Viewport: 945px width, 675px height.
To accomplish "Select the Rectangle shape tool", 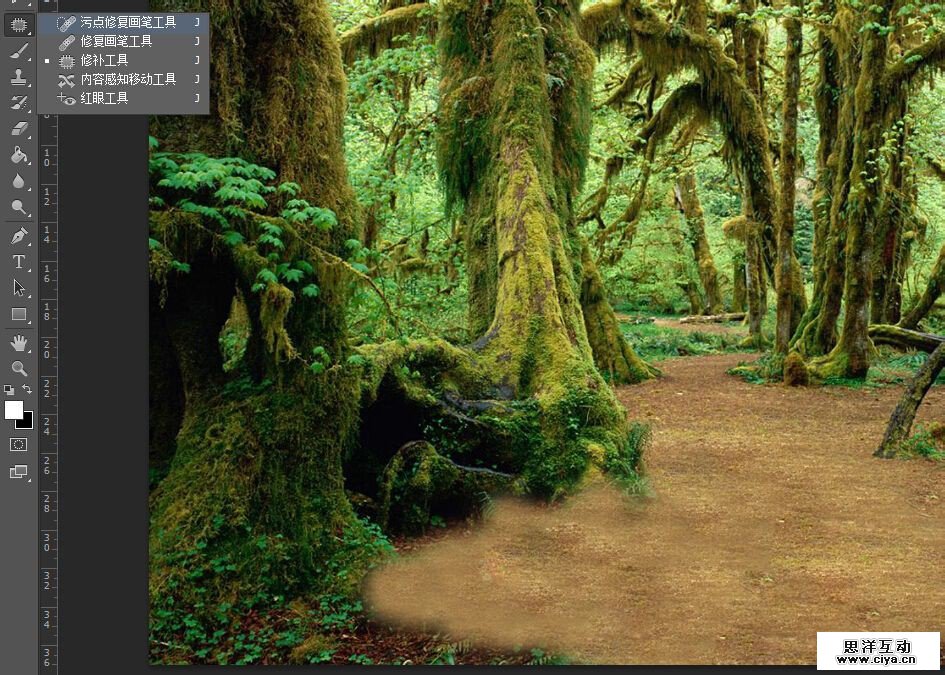I will [x=19, y=314].
